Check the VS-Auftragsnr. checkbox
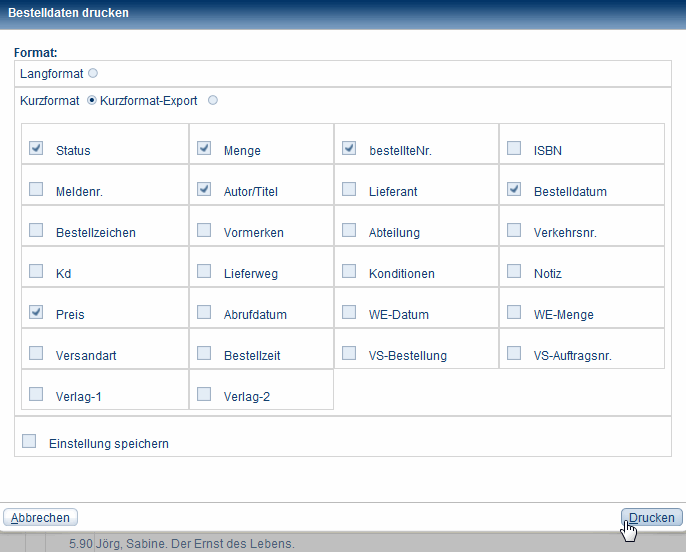Screen dimensions: 686x552 (x=514, y=353)
